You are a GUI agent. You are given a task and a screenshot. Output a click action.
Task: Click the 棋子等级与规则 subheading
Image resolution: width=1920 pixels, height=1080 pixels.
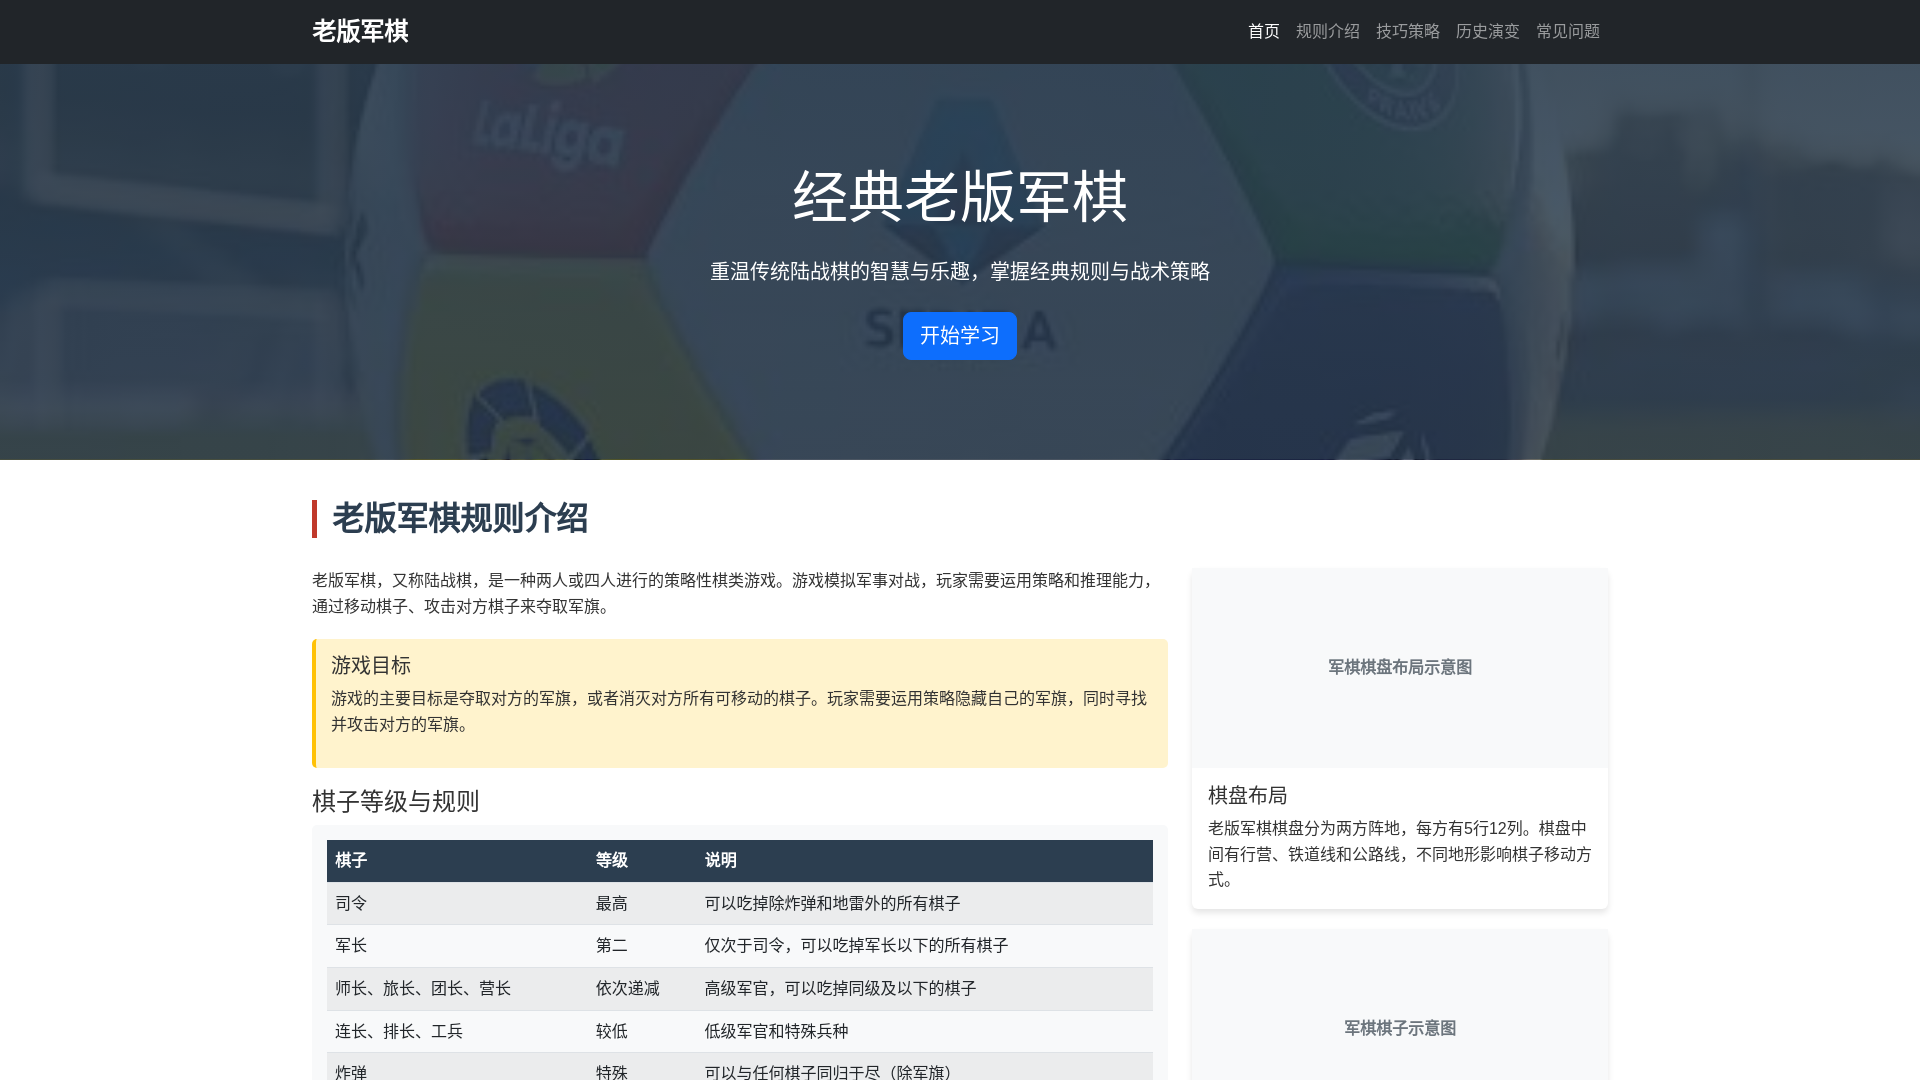396,801
